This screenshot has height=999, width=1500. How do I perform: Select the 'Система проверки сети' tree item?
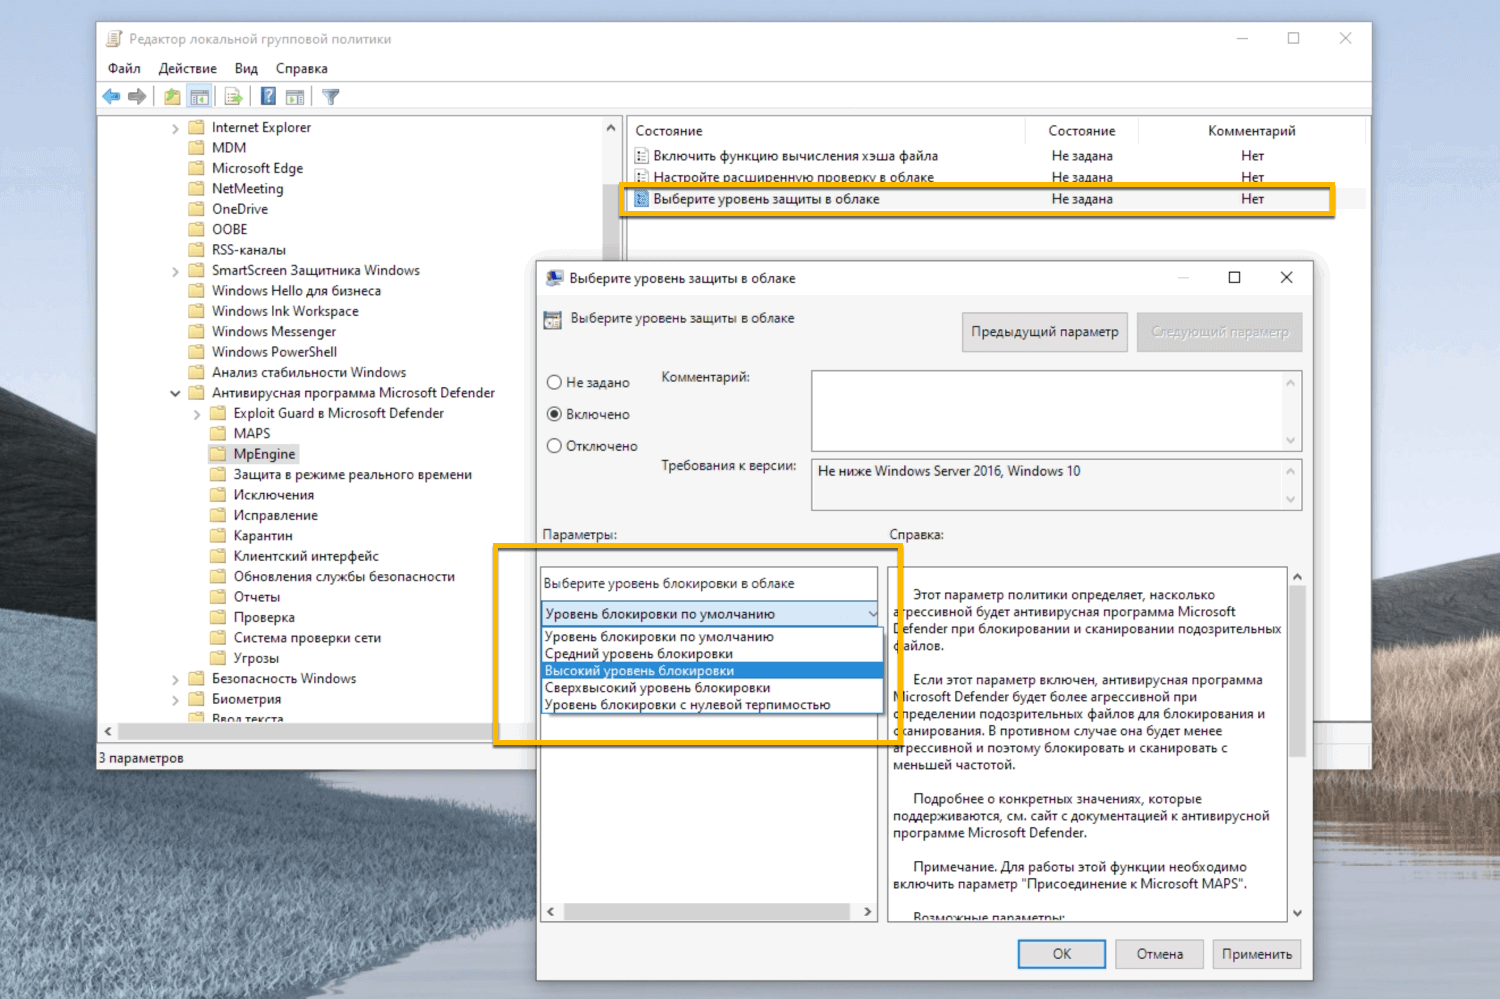coord(307,638)
